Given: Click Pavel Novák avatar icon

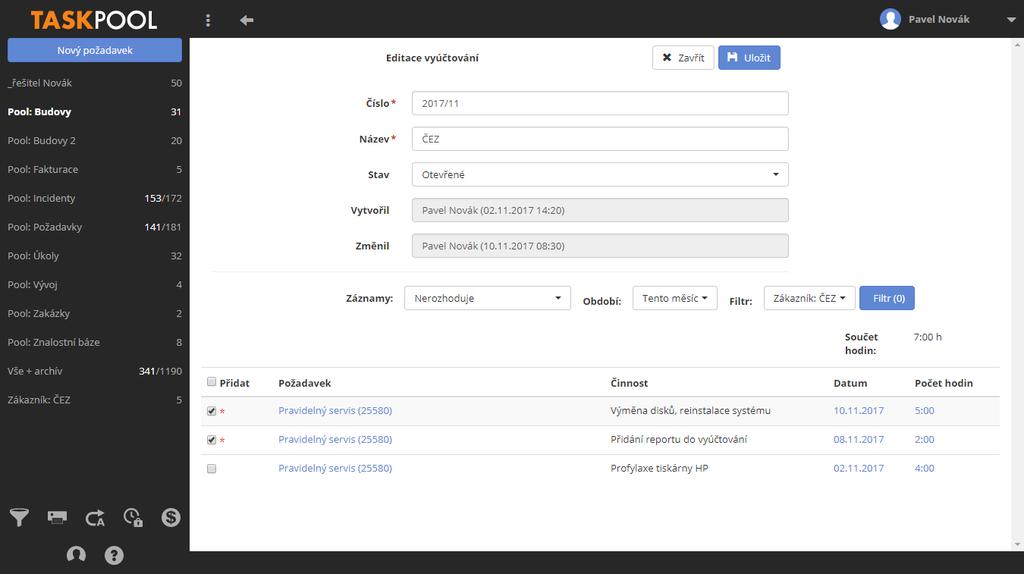Looking at the screenshot, I should (889, 19).
